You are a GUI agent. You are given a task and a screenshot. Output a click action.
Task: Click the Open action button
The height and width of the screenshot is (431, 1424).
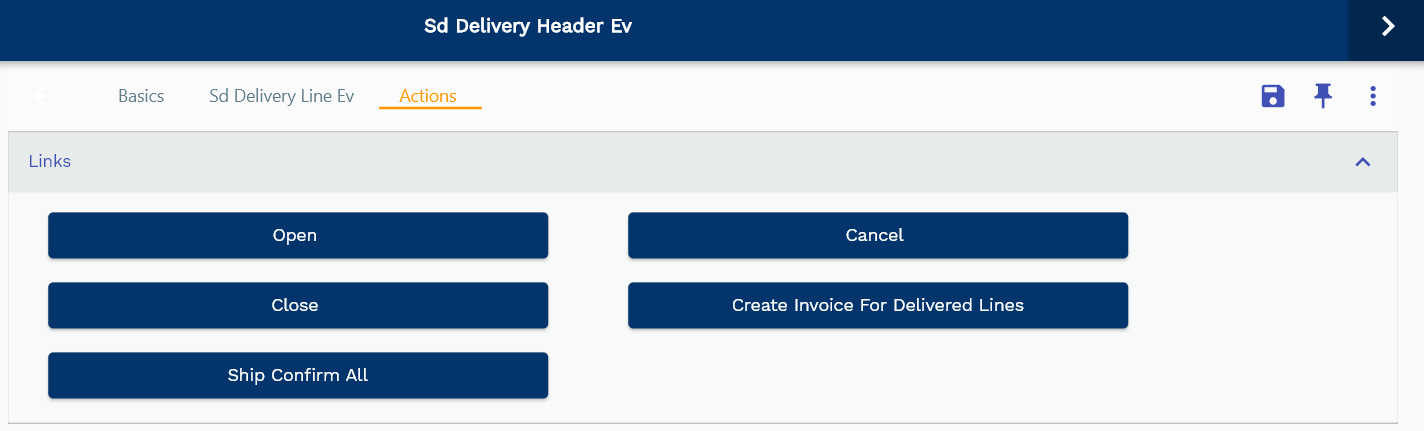(298, 235)
